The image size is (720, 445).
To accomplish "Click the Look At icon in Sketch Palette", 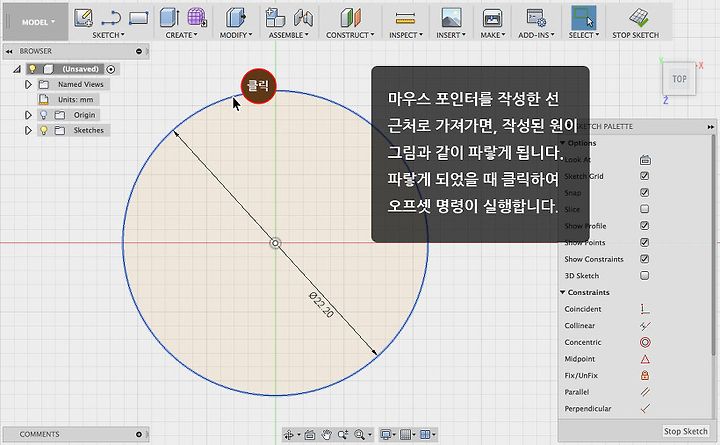I will click(x=645, y=160).
